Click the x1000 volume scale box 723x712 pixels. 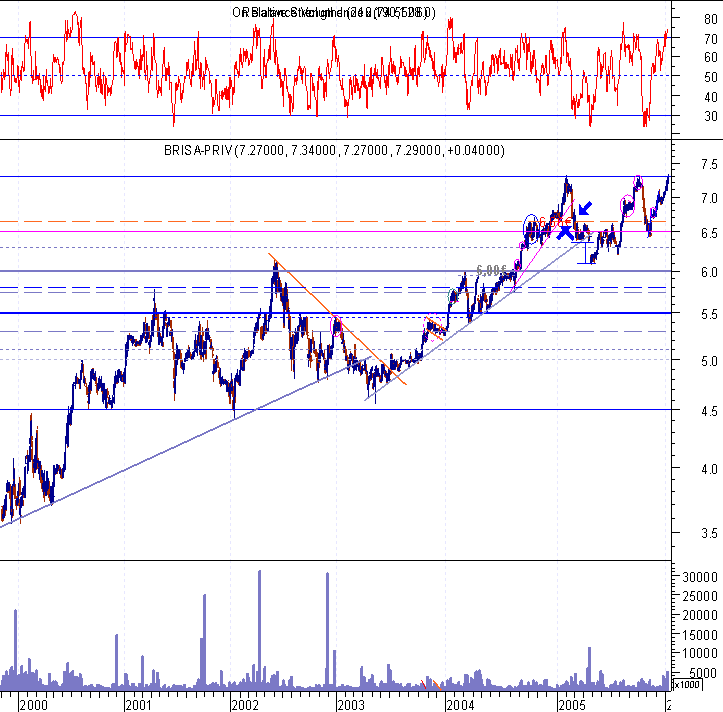687,684
